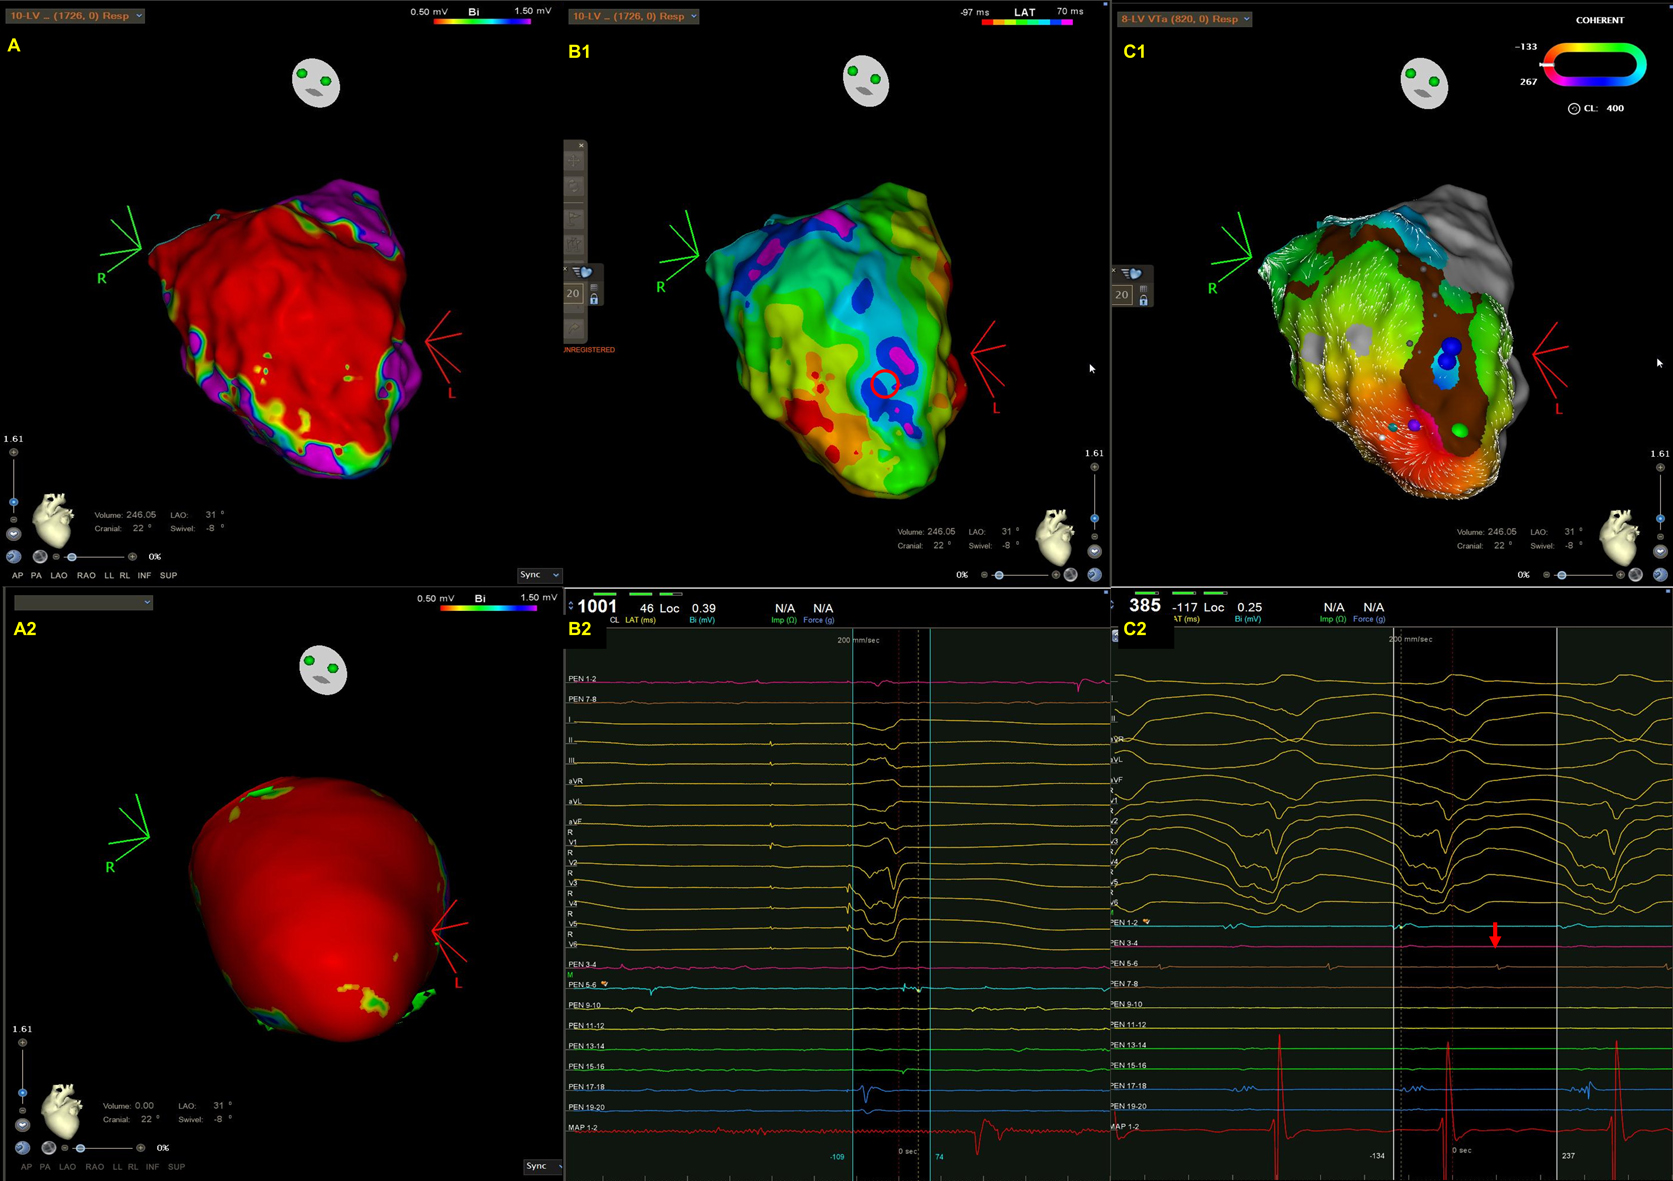The height and width of the screenshot is (1181, 1673).
Task: Open the 8-LV VTa map dropdown in C1
Action: point(1185,19)
